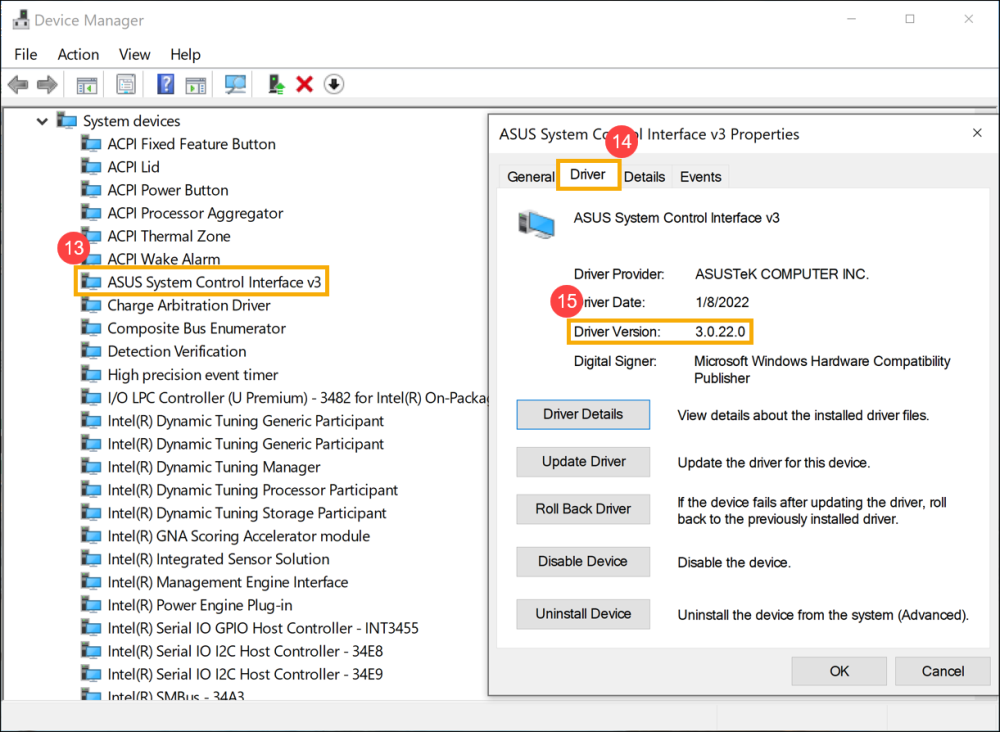
Task: Toggle the show/hide console tree icon
Action: (87, 84)
